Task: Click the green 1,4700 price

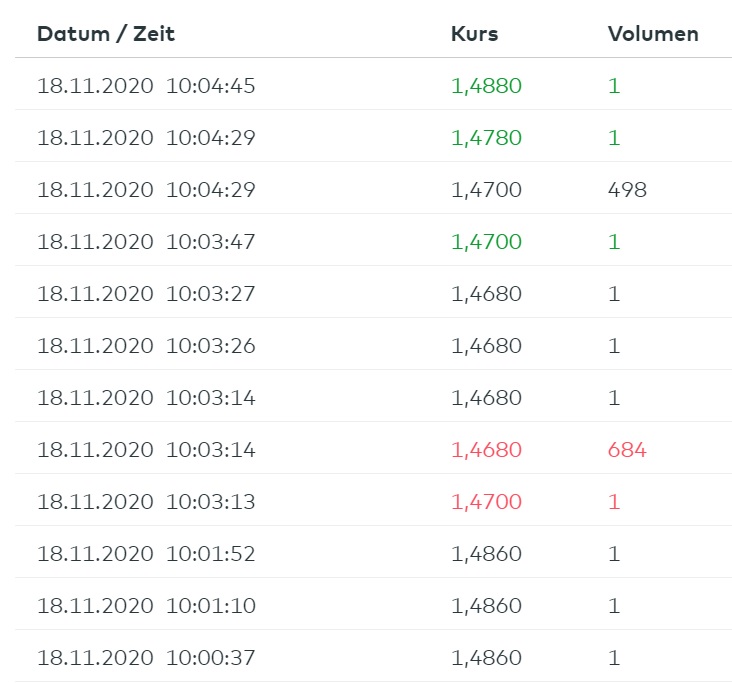Action: coord(486,242)
